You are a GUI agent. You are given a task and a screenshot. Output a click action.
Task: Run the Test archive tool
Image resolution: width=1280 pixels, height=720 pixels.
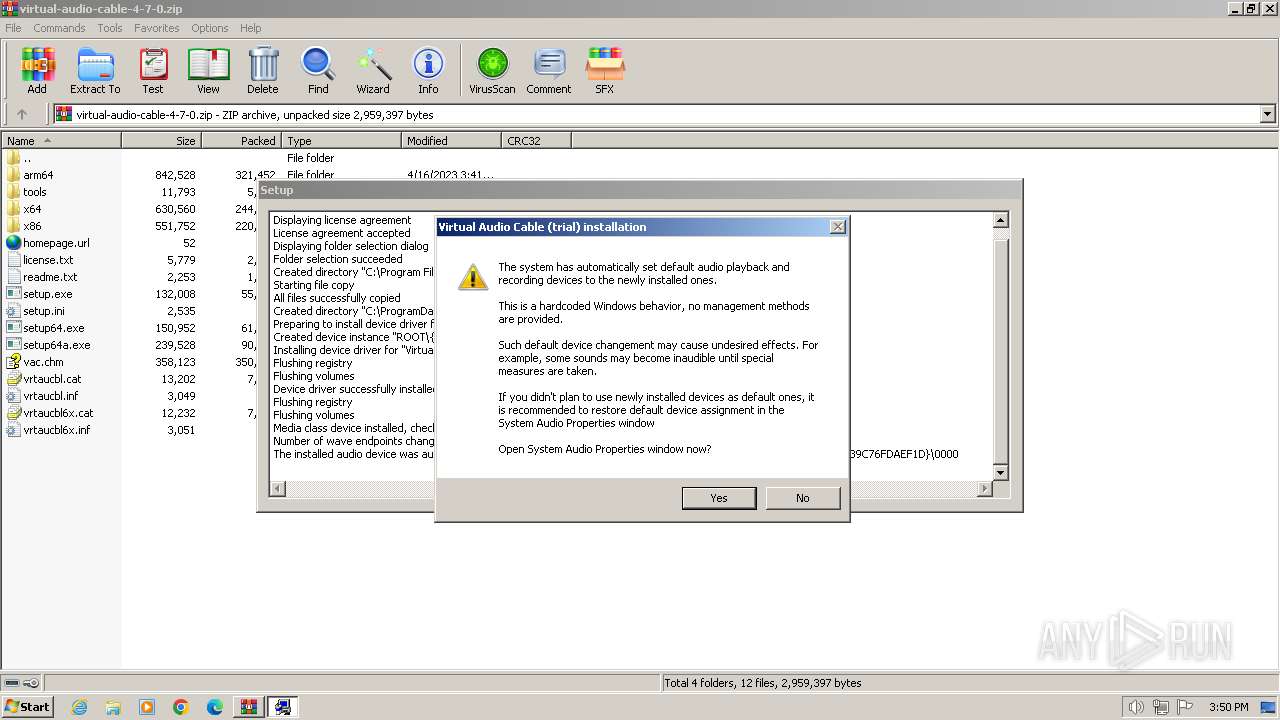pos(153,71)
